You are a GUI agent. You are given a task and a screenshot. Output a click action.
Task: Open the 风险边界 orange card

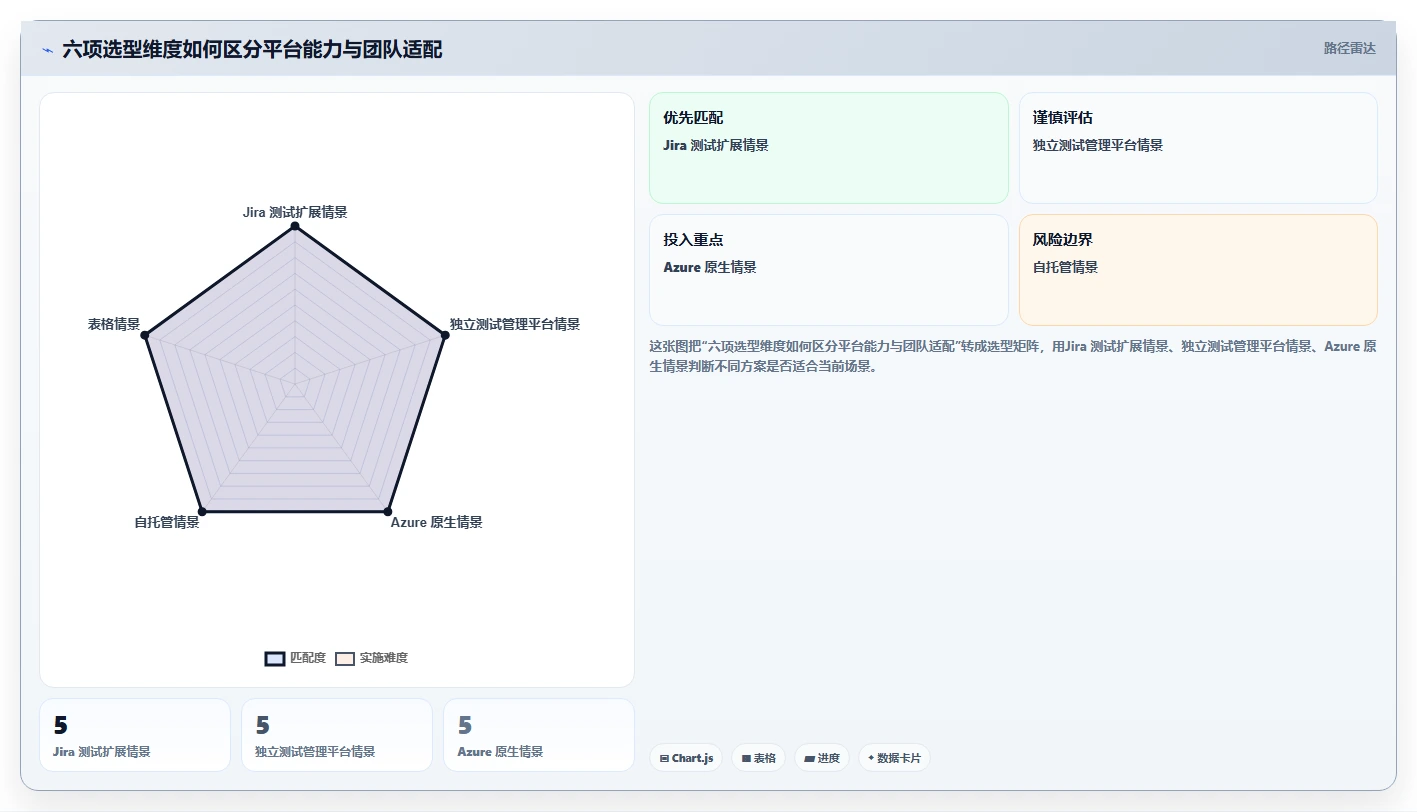[1198, 270]
